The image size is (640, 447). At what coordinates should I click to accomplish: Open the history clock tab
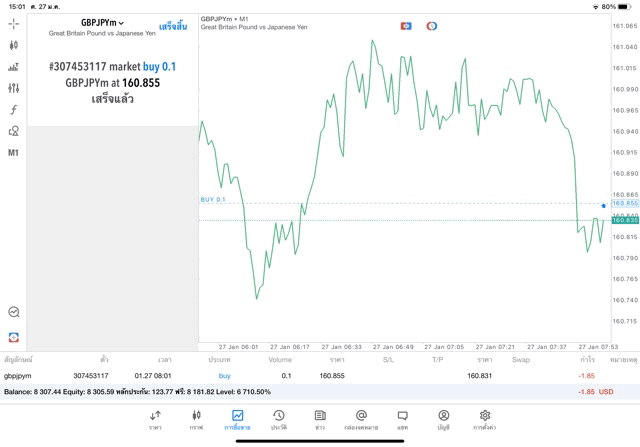click(x=279, y=420)
